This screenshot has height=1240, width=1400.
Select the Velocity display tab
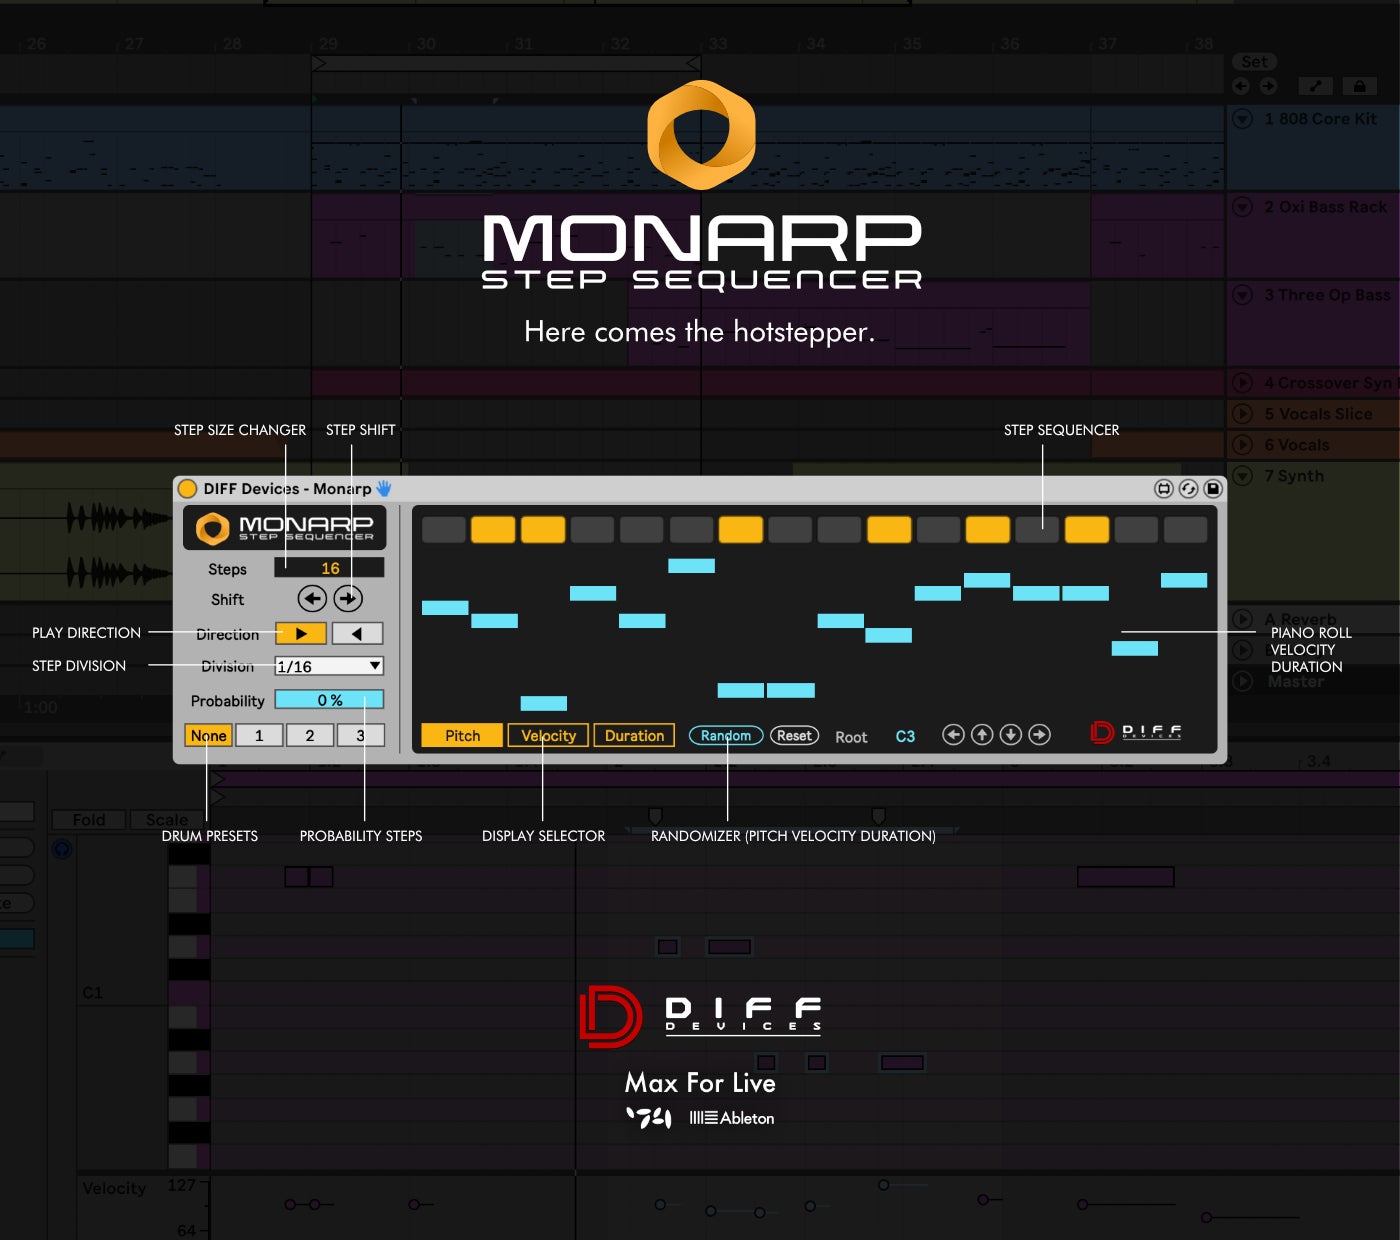pos(547,735)
